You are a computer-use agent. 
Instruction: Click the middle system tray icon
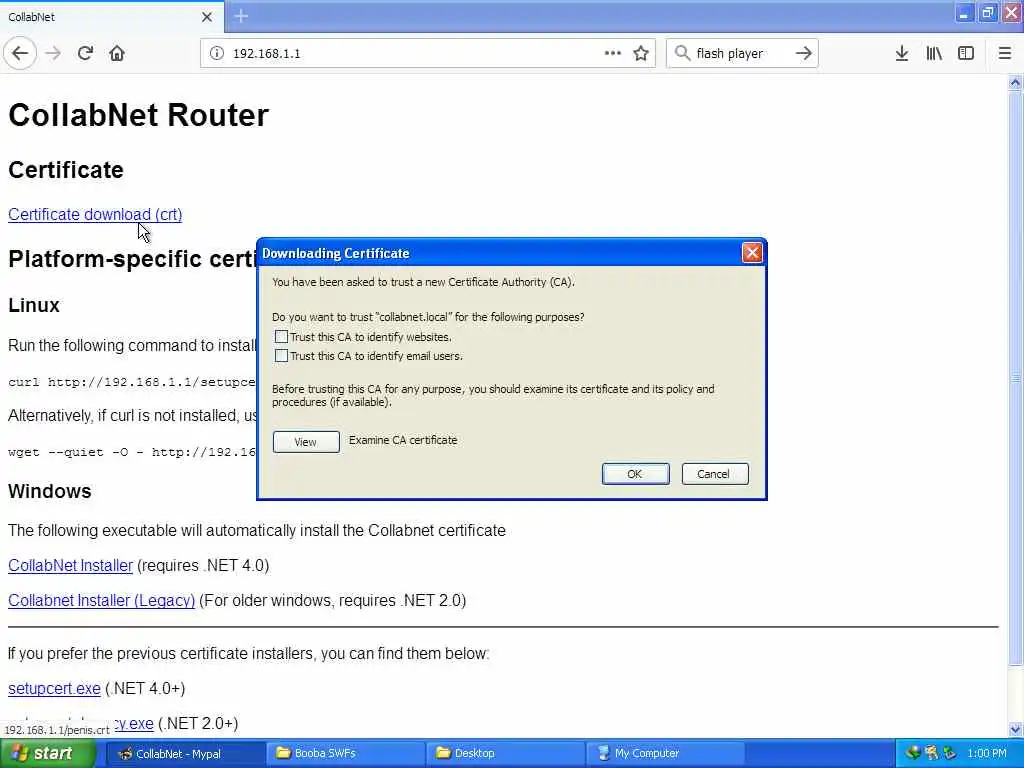click(x=931, y=753)
